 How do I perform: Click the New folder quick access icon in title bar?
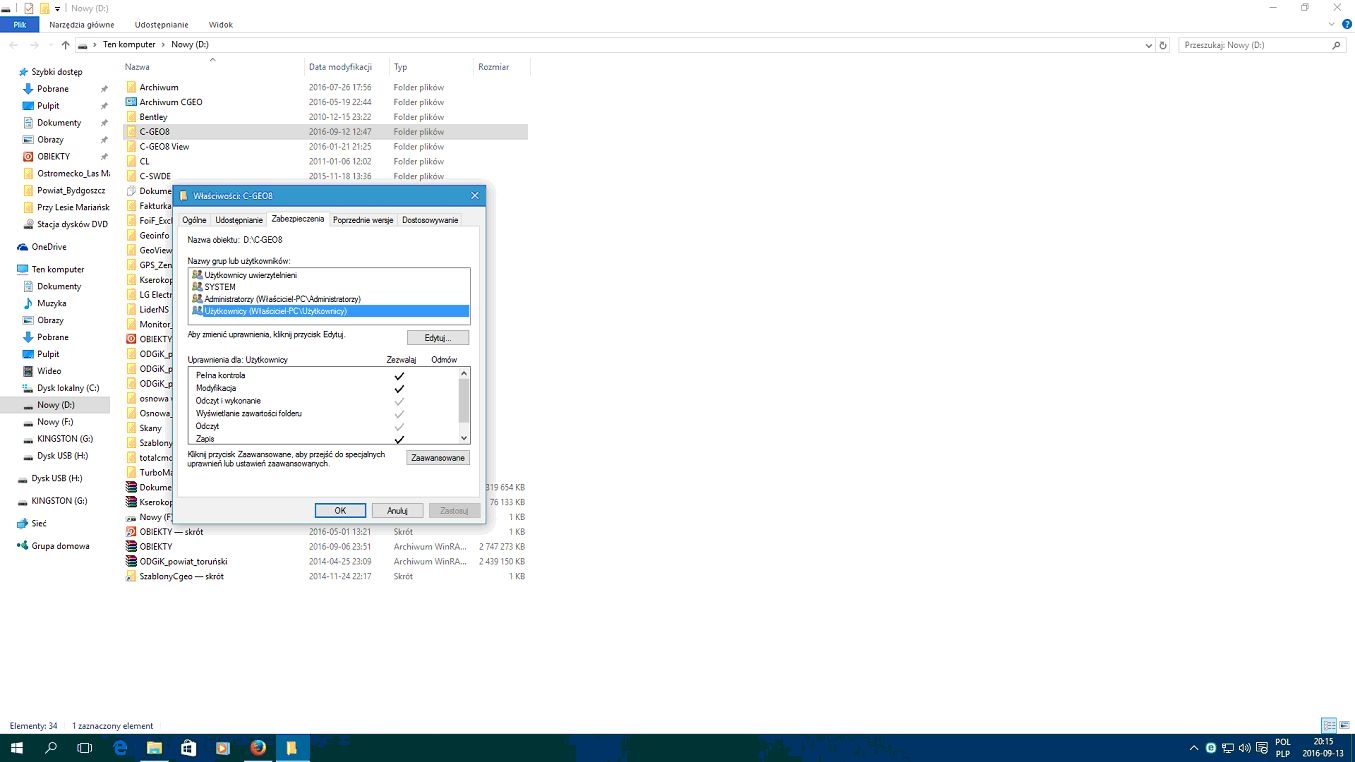coord(44,8)
